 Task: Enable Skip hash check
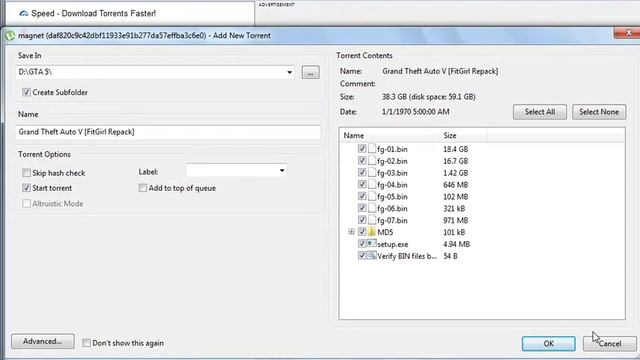pos(27,173)
